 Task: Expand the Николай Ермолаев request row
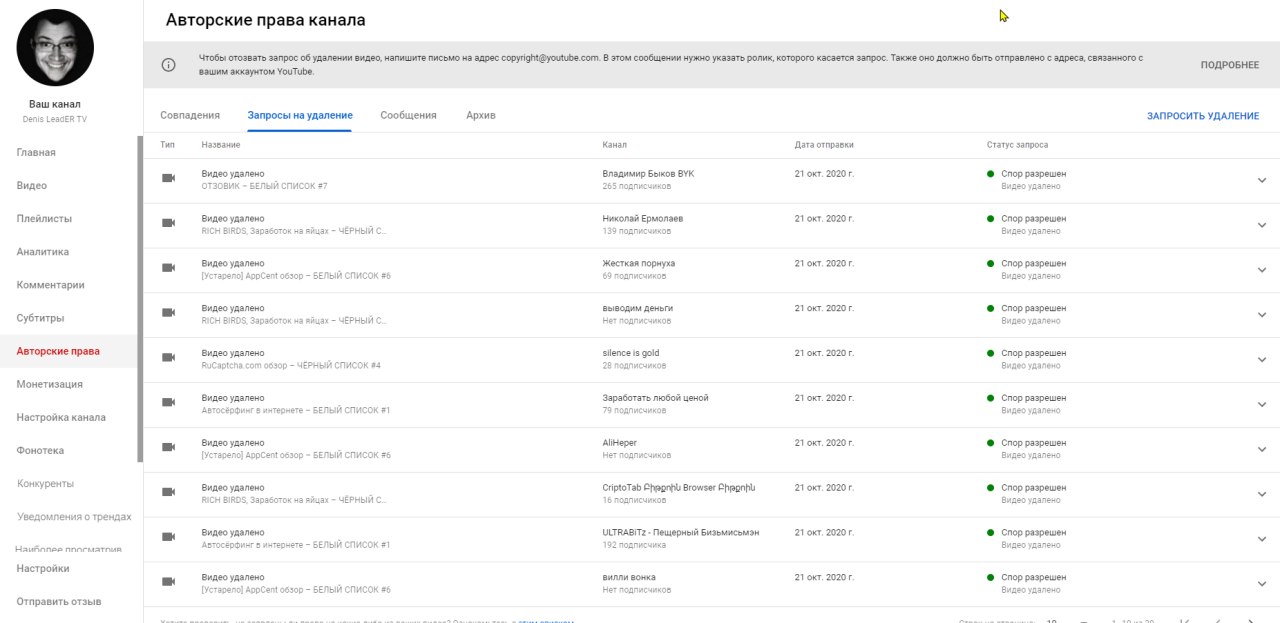point(1262,225)
